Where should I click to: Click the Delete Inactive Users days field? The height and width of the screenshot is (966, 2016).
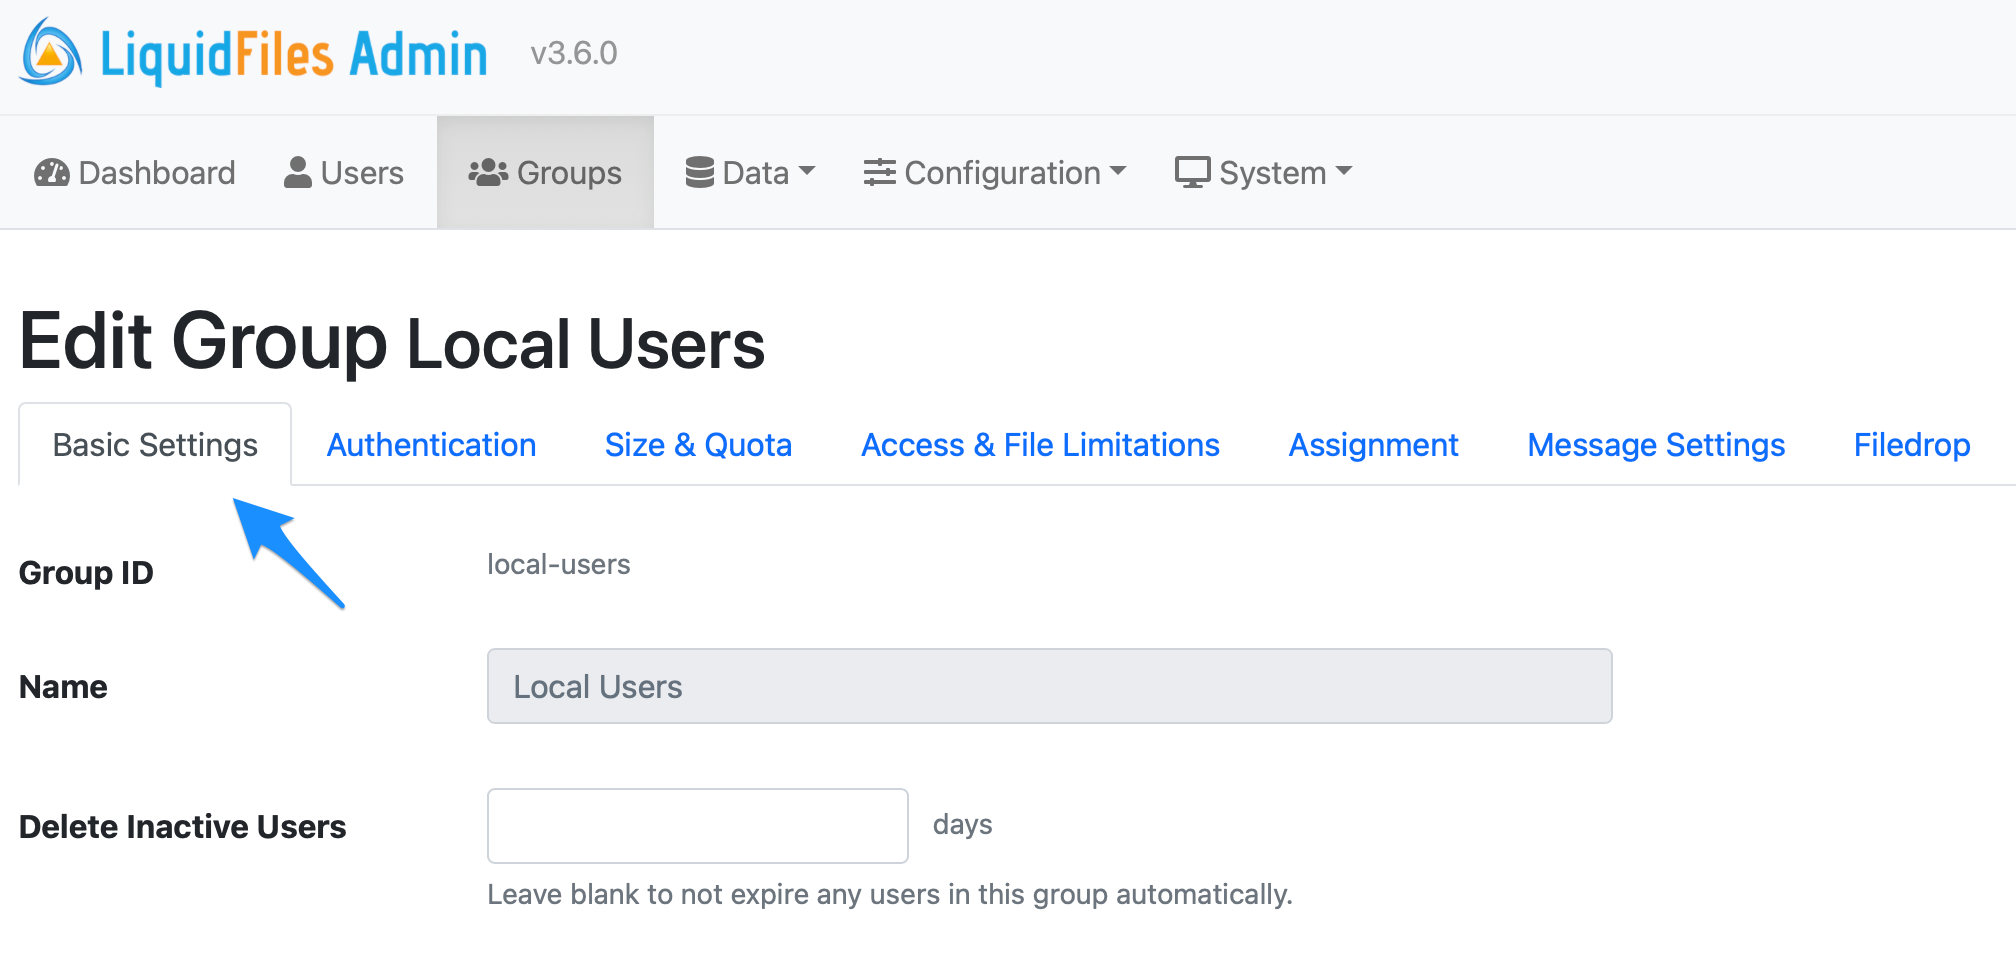[697, 825]
